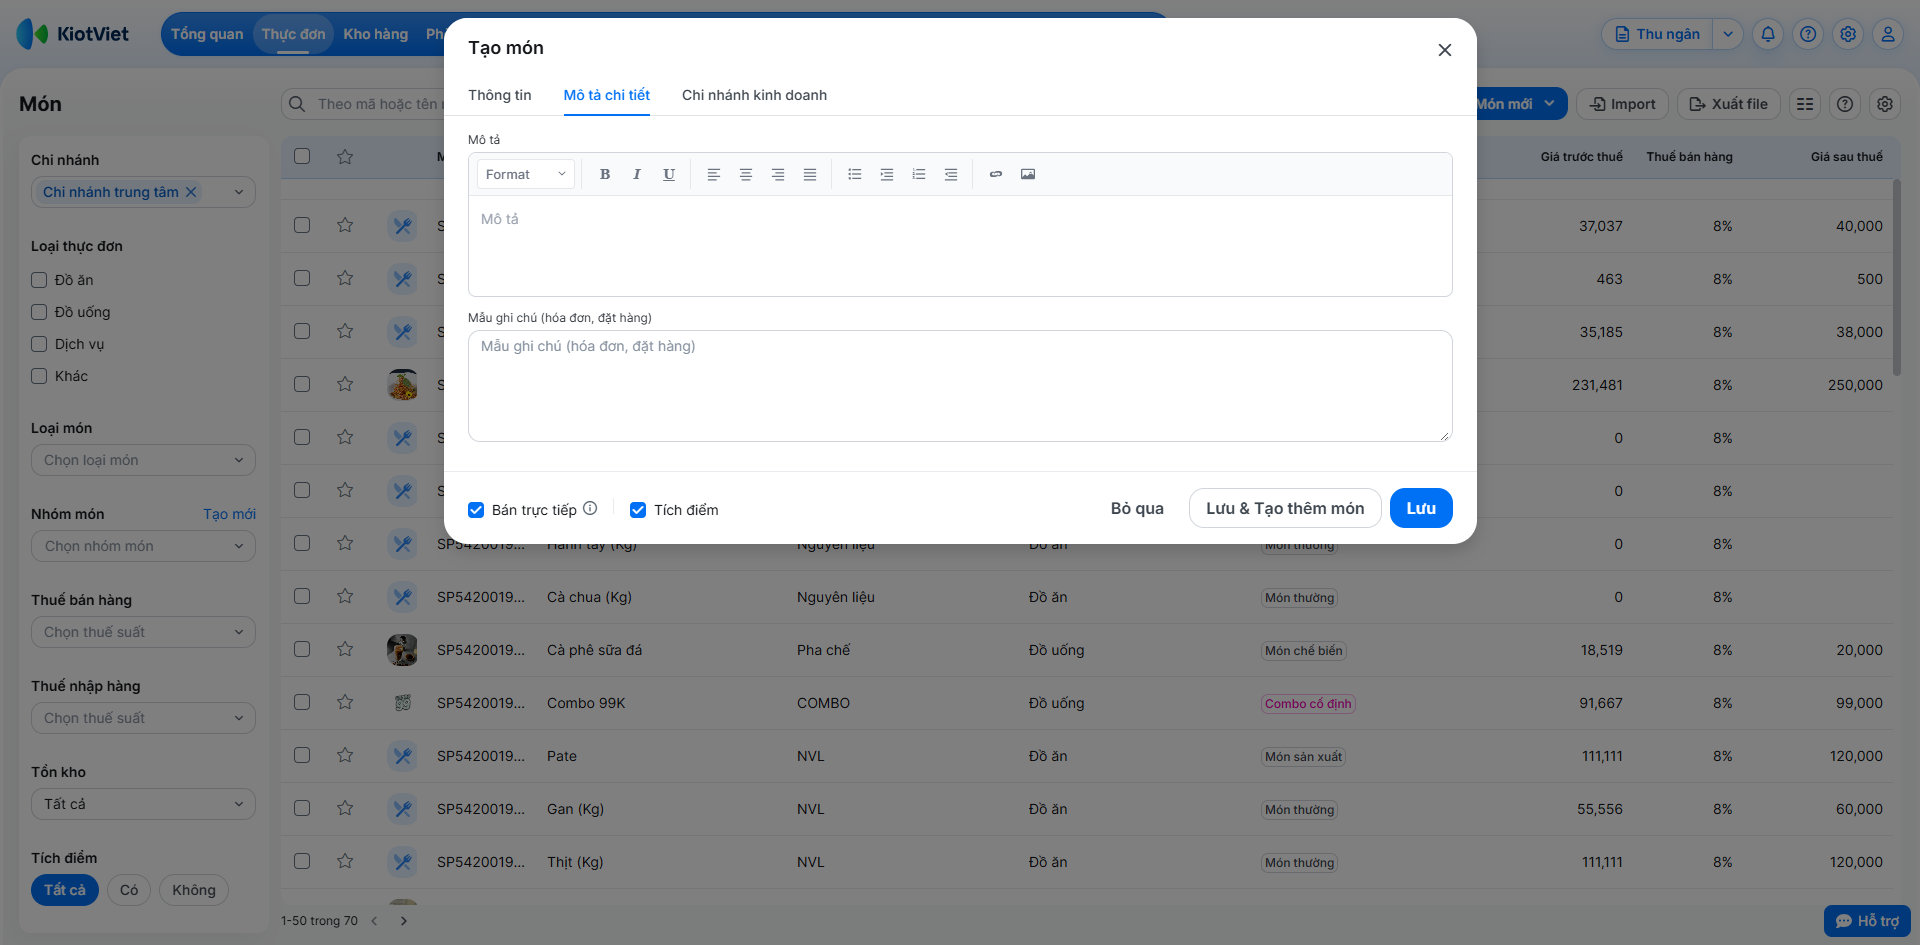The width and height of the screenshot is (1920, 945).
Task: Uncheck the Bán trực tiếp checkbox
Action: coord(476,510)
